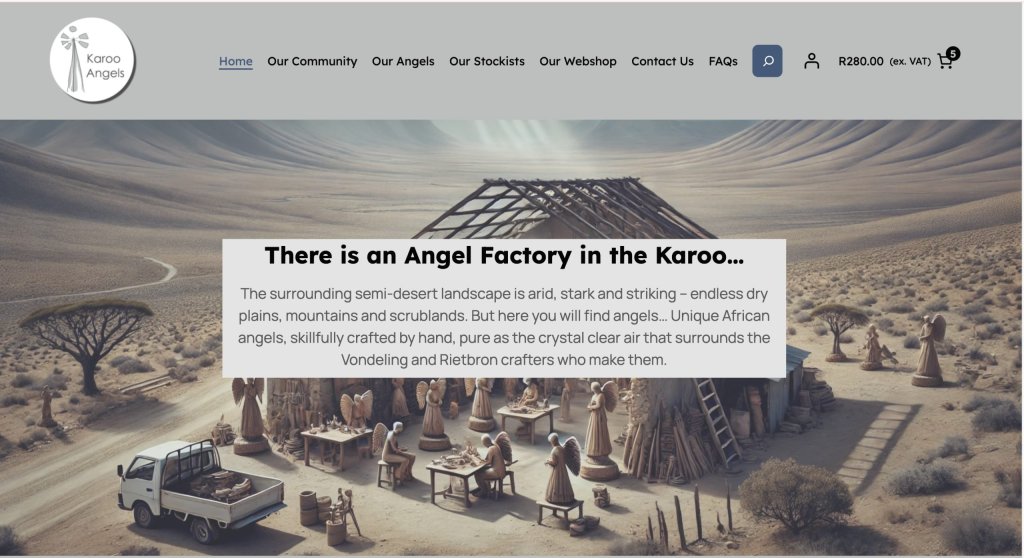The width and height of the screenshot is (1024, 558).
Task: Open the user account icon
Action: 811,61
